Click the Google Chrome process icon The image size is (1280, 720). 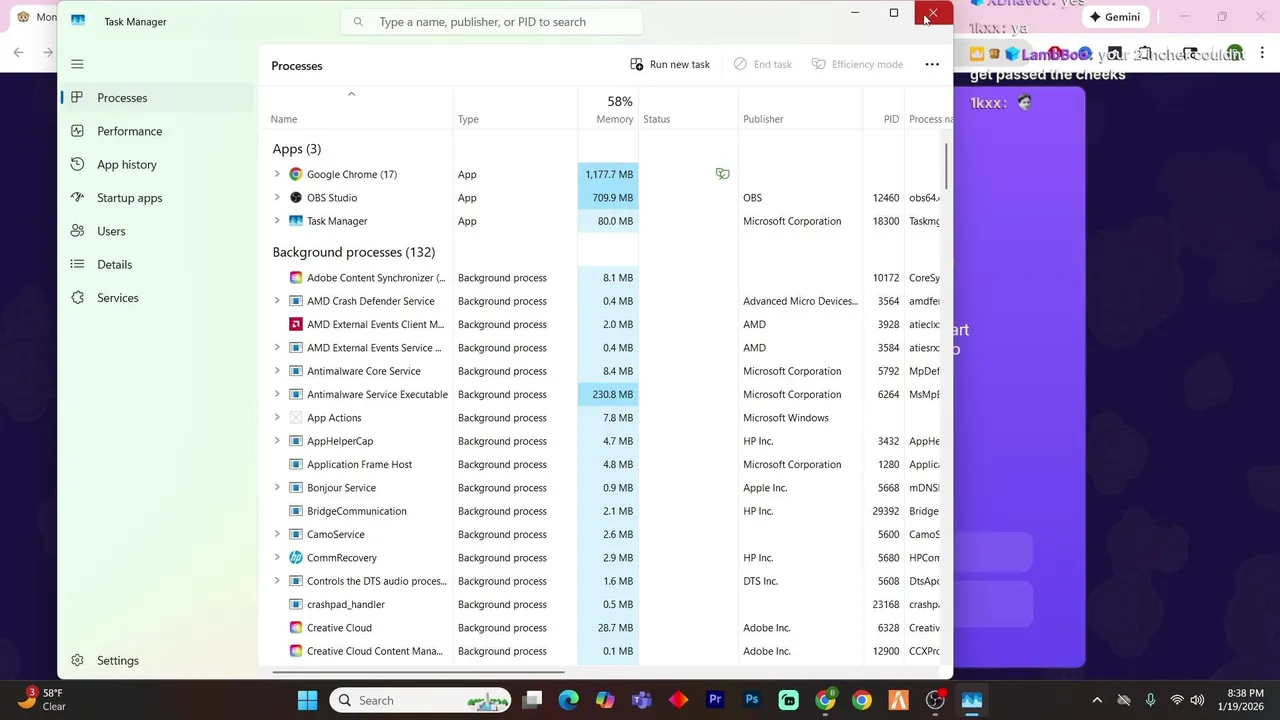[x=296, y=174]
